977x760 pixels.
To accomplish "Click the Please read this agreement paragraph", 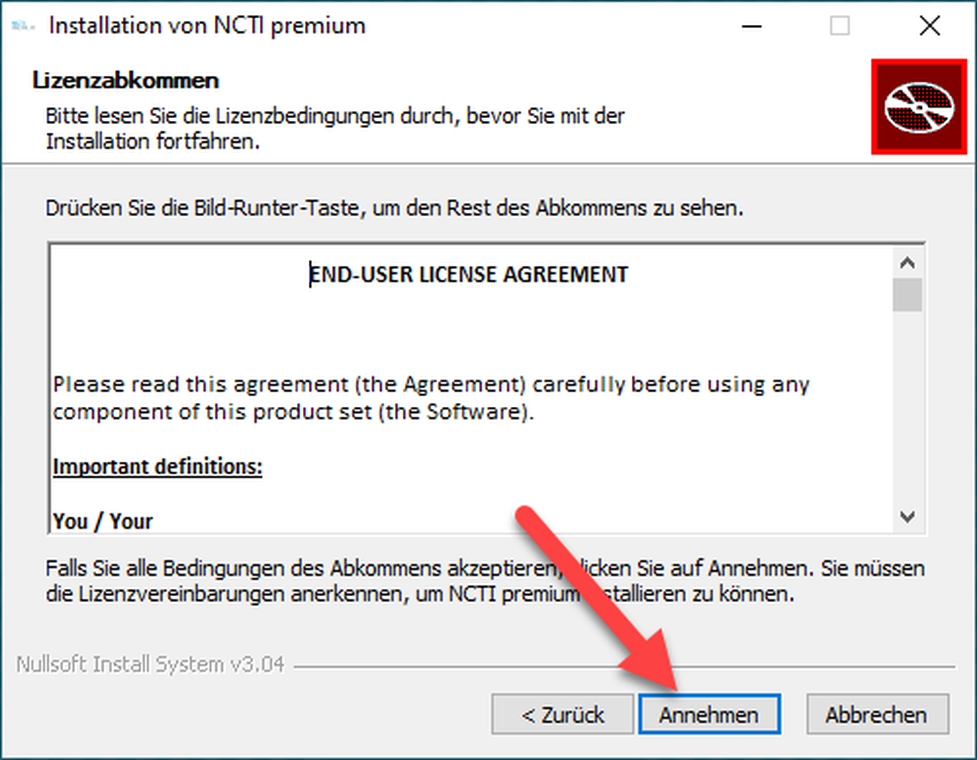I will pos(431,398).
